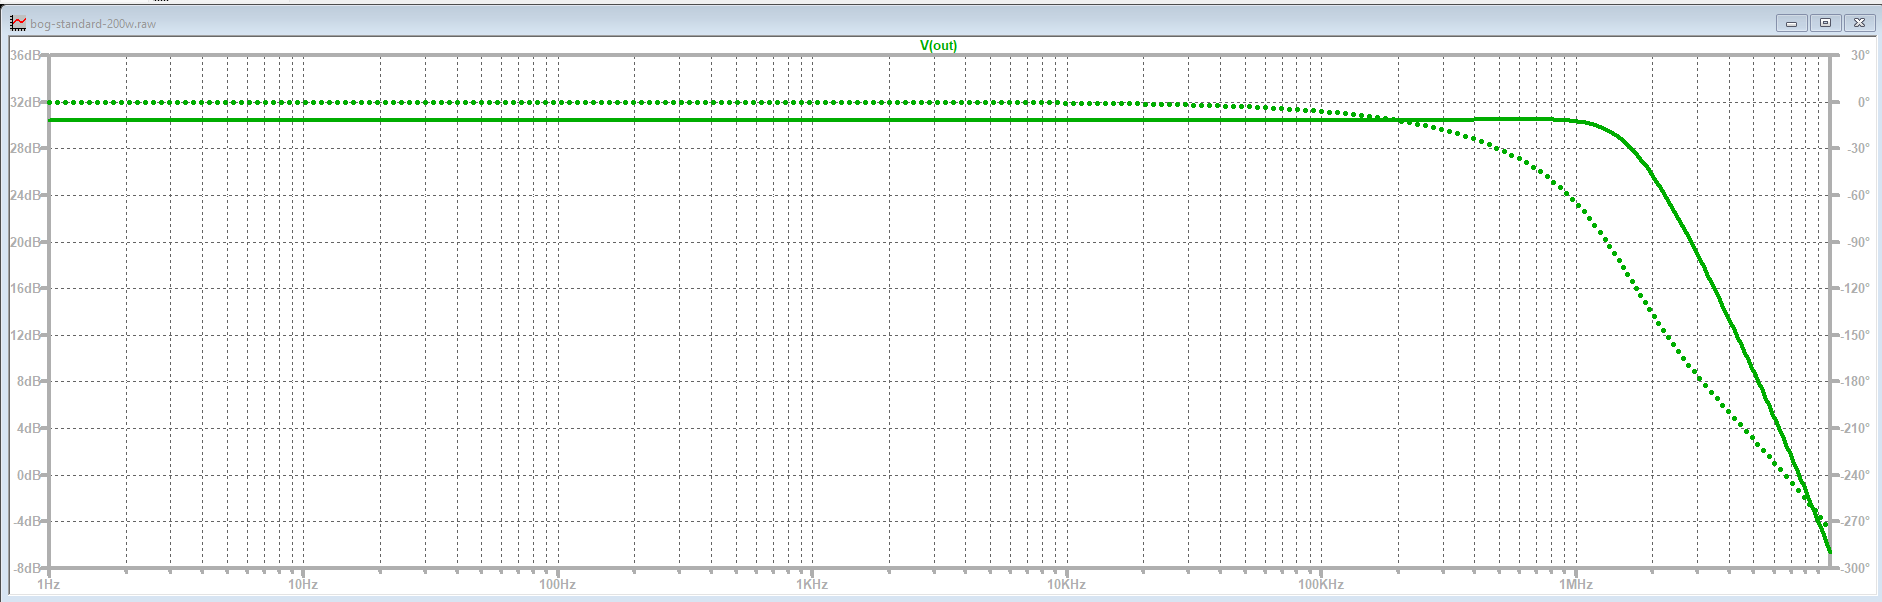Click the 36dB left axis label

(x=25, y=55)
